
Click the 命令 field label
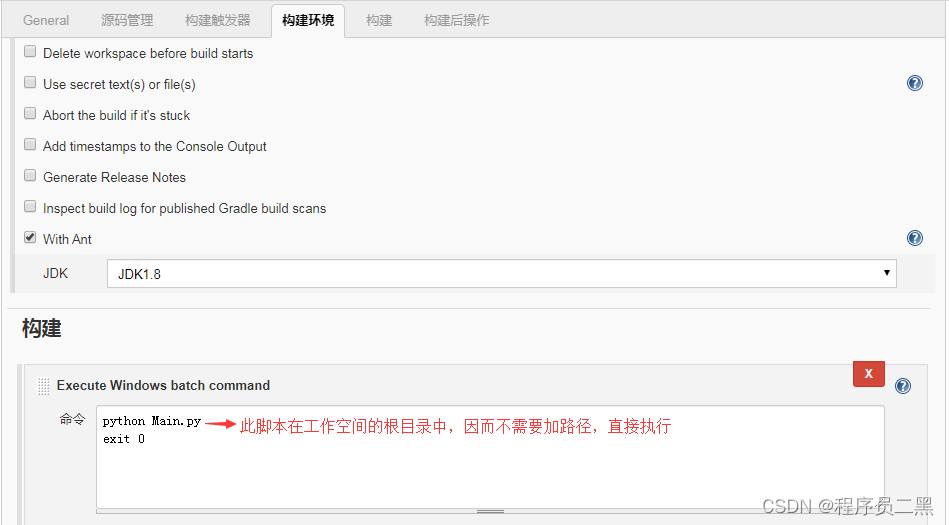click(x=72, y=419)
